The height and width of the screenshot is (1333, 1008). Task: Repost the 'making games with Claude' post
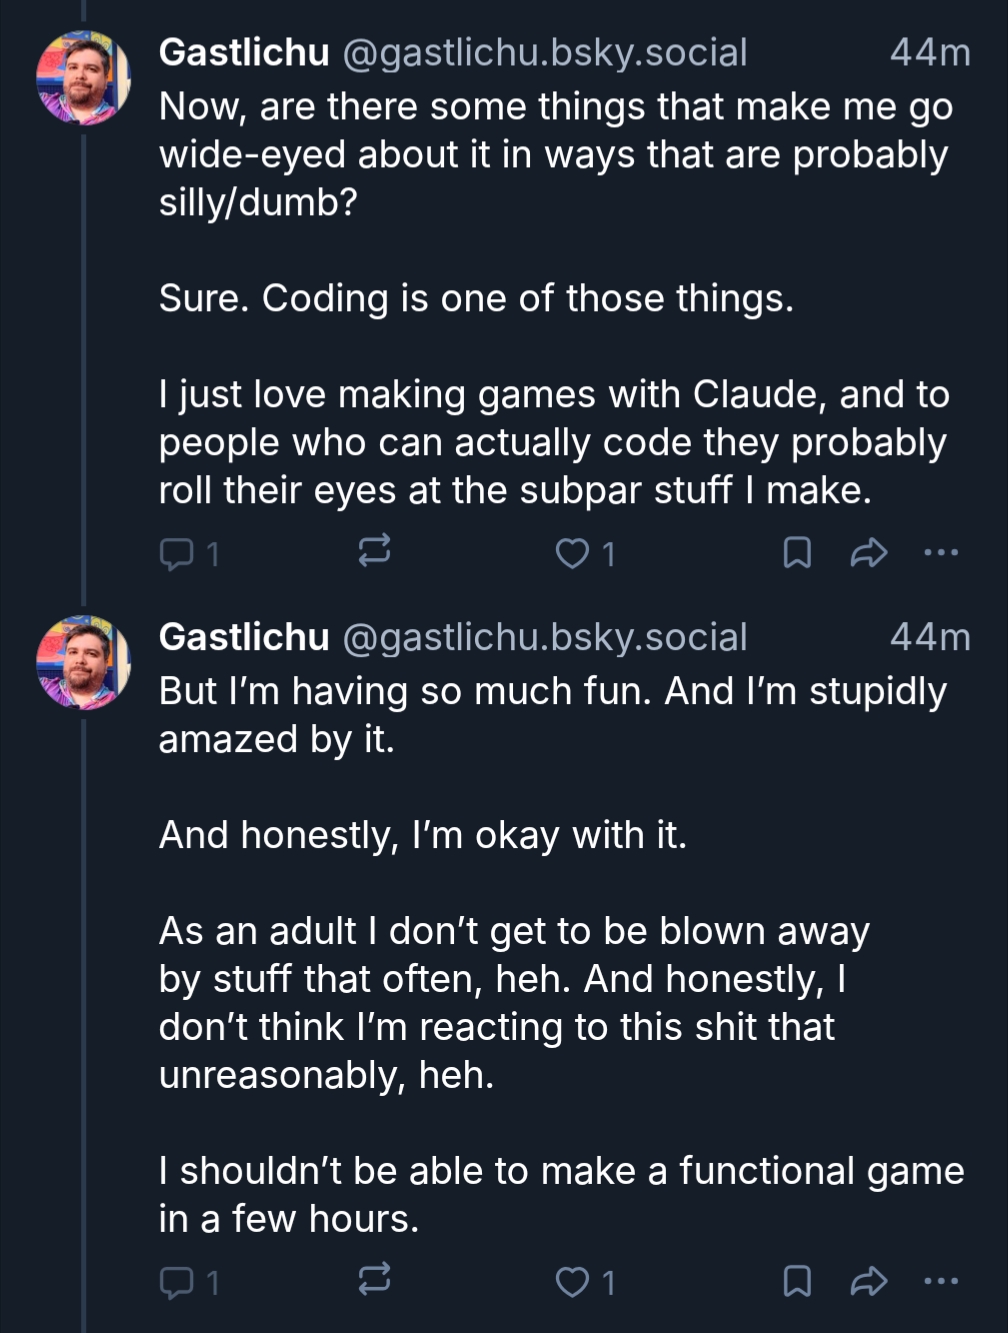[x=374, y=552]
